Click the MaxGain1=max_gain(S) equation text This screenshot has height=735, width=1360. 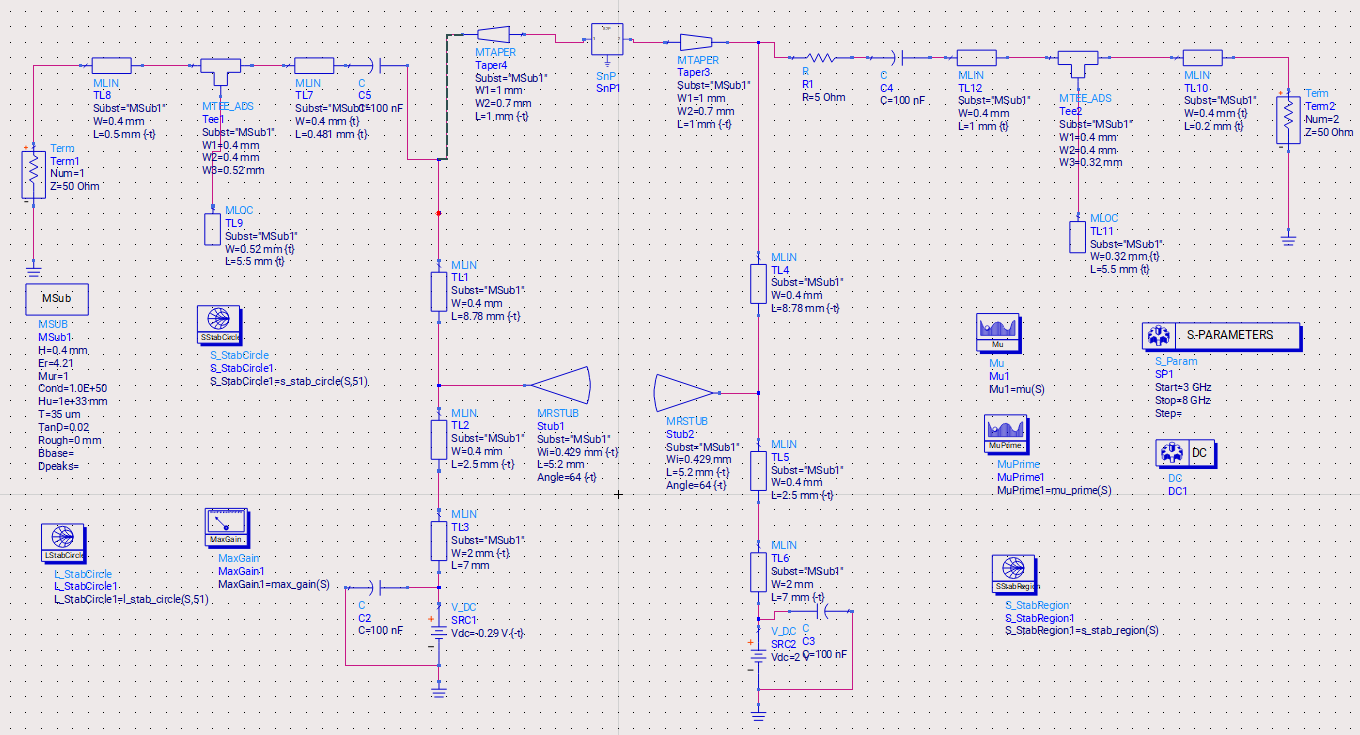click(x=273, y=584)
